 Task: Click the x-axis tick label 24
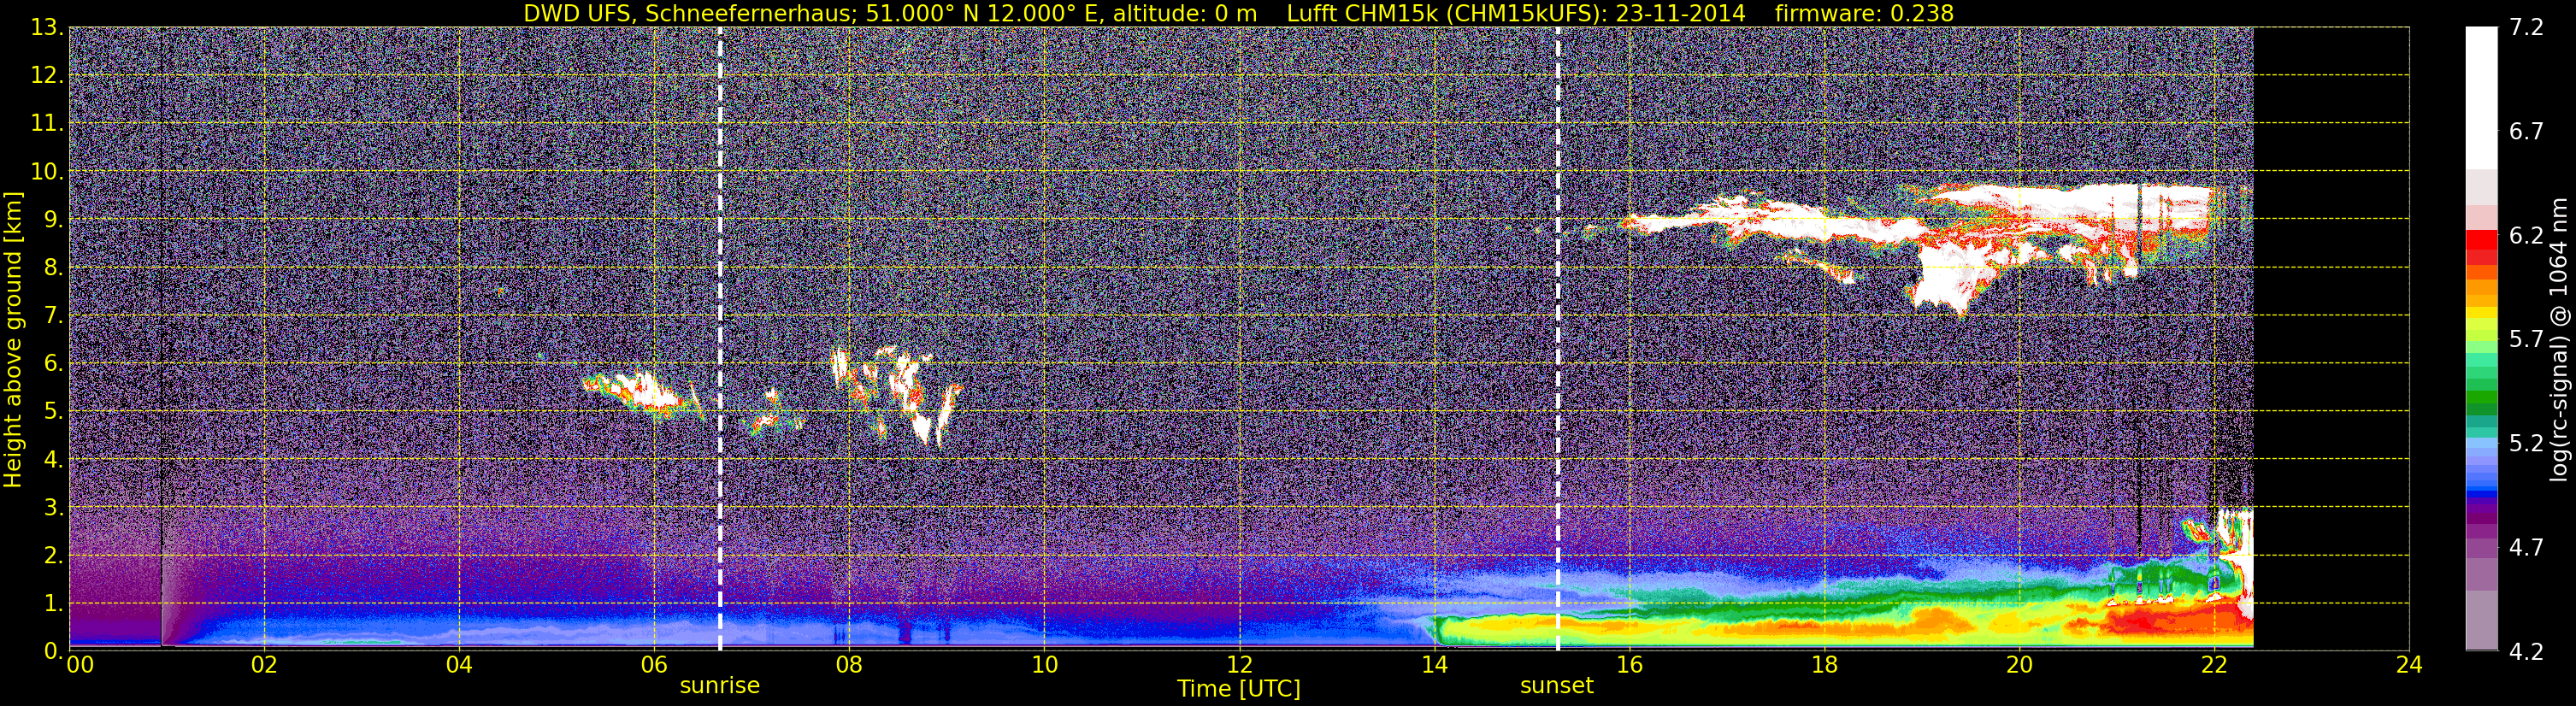tap(2409, 665)
